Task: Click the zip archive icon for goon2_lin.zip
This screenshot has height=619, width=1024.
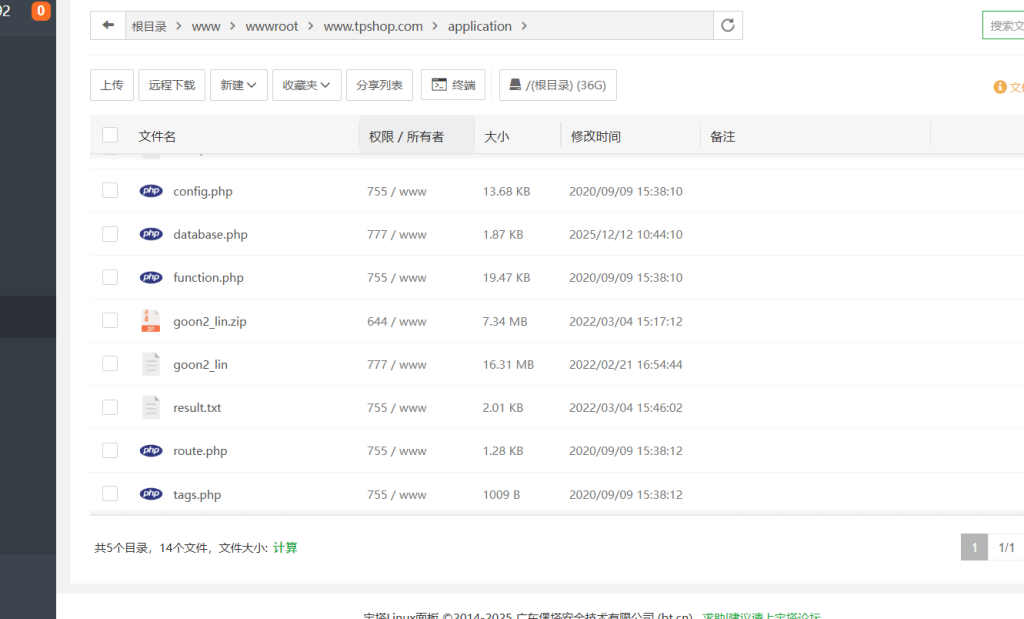Action: 151,321
